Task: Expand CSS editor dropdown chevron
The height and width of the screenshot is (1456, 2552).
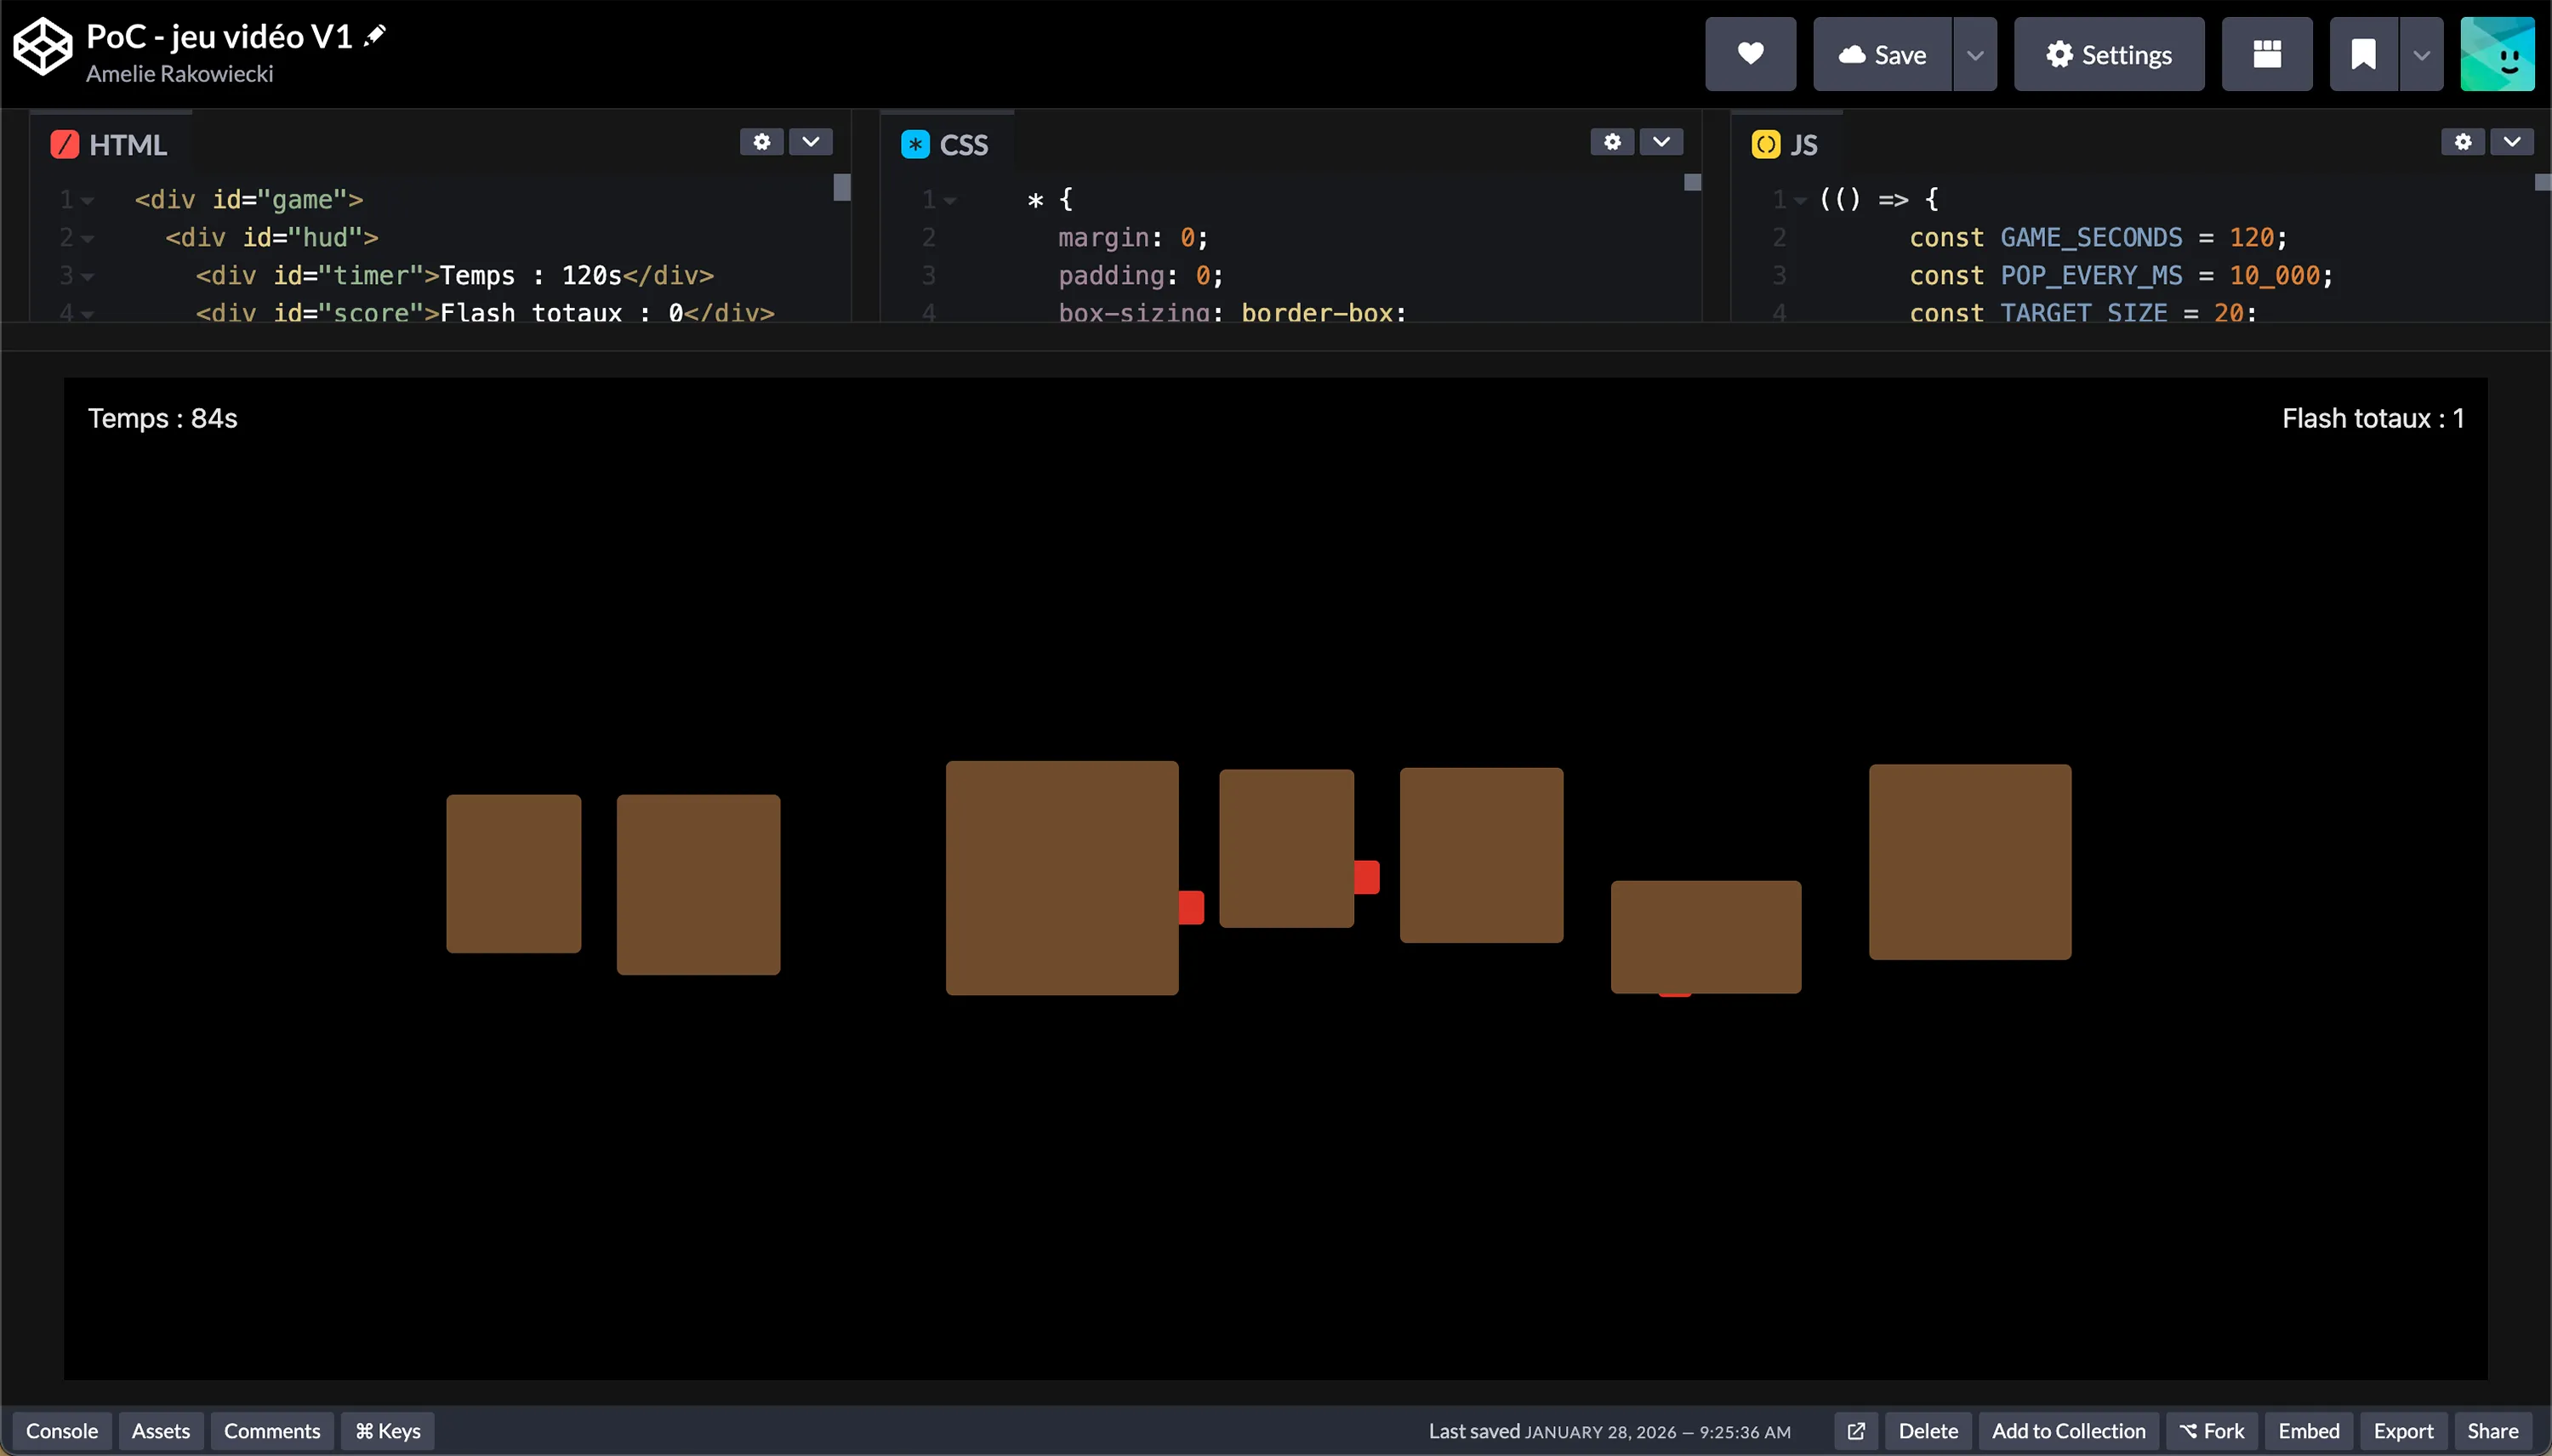Action: [x=1661, y=142]
